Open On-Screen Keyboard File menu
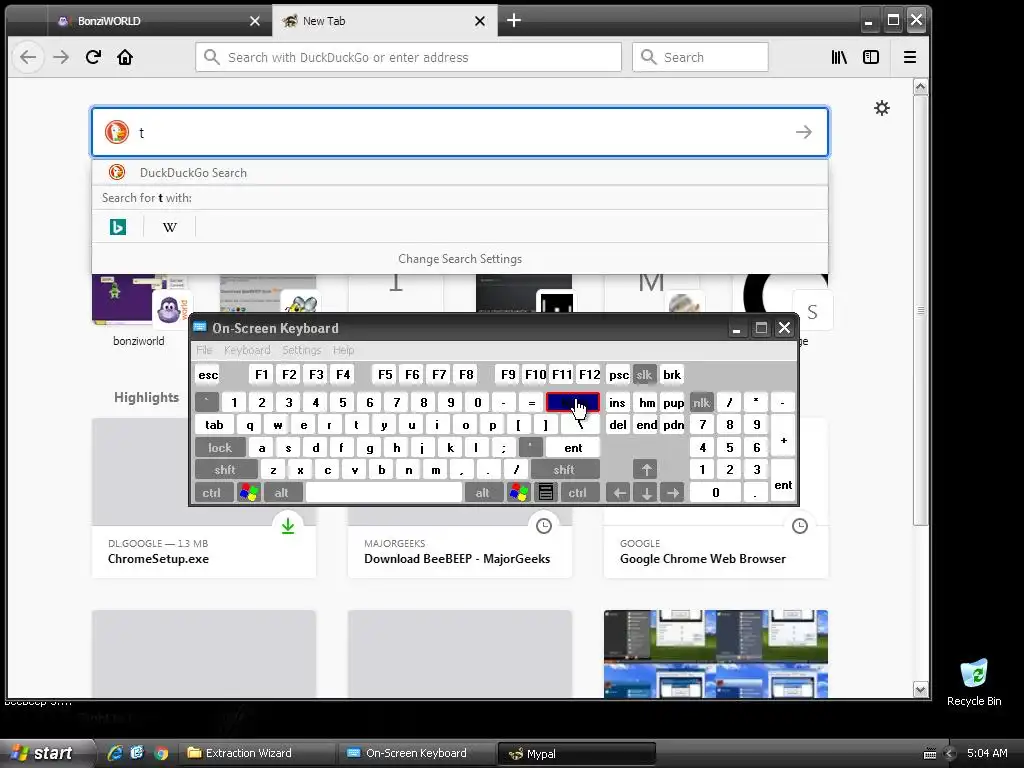This screenshot has height=768, width=1024. [204, 350]
